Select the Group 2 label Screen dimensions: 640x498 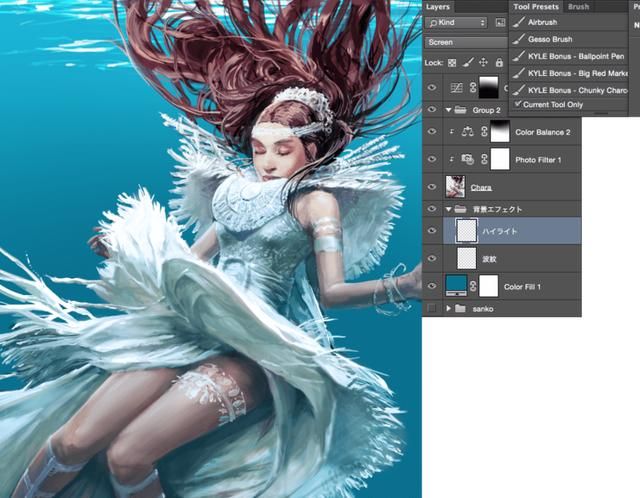(486, 110)
